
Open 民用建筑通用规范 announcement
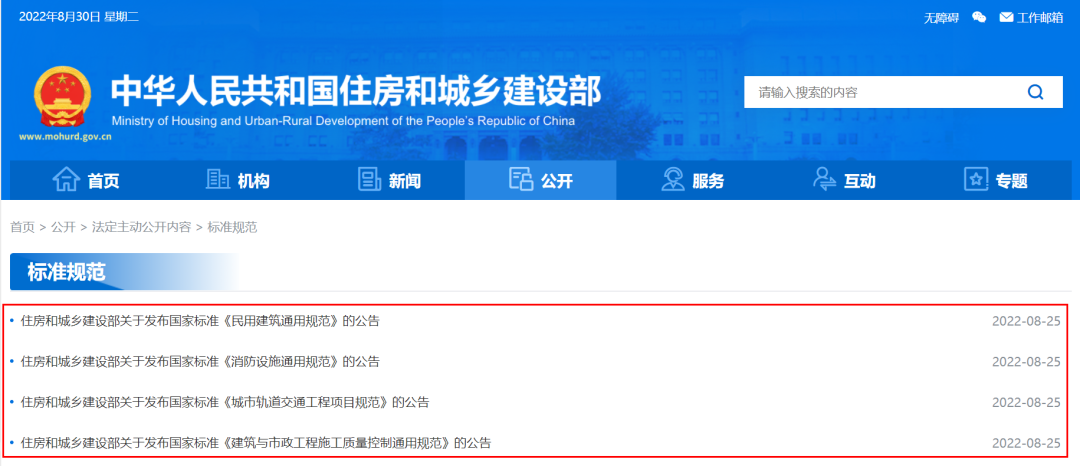[x=200, y=321]
